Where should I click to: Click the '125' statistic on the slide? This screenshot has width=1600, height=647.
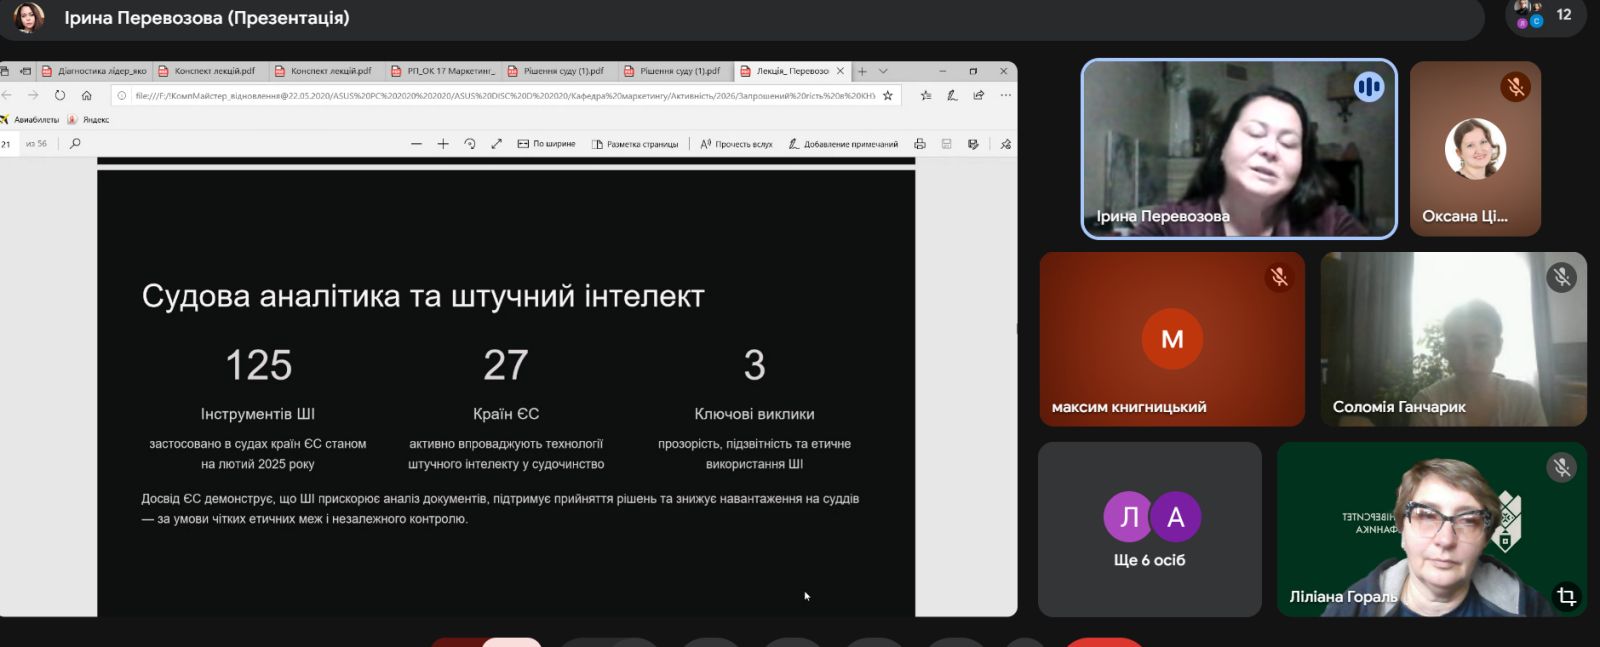click(x=258, y=365)
